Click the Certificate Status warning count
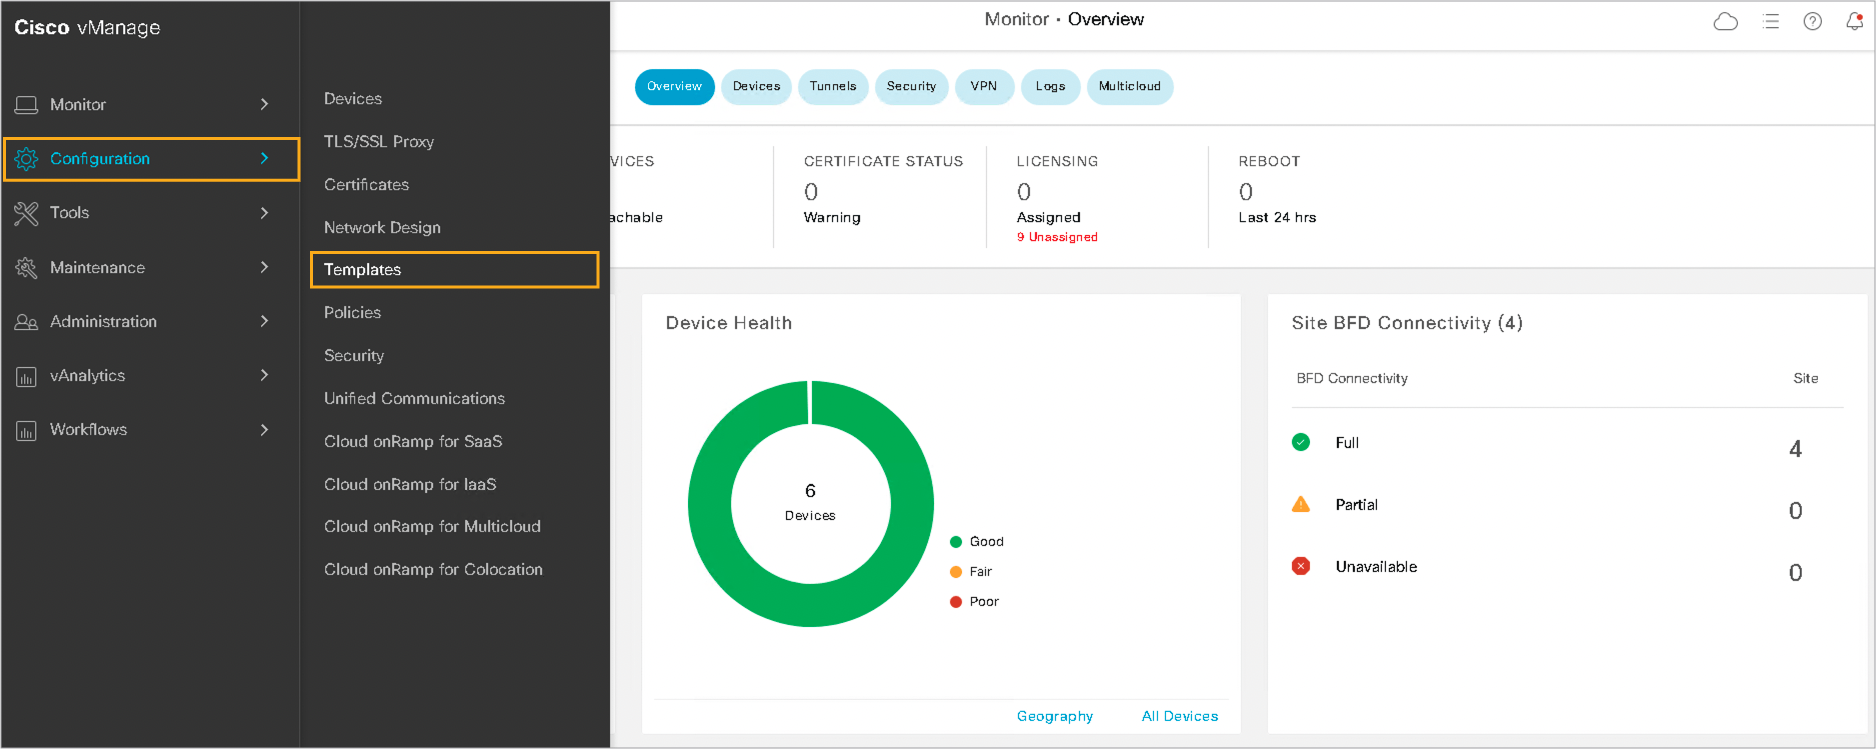The image size is (1876, 749). pyautogui.click(x=811, y=191)
